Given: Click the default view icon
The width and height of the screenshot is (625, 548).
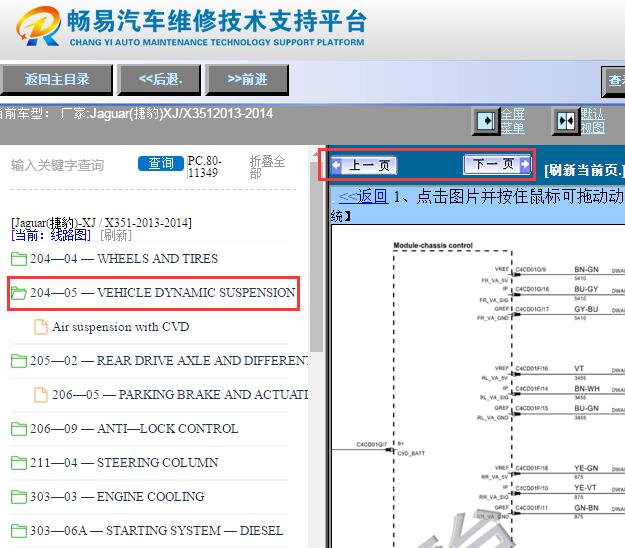Looking at the screenshot, I should pyautogui.click(x=565, y=121).
